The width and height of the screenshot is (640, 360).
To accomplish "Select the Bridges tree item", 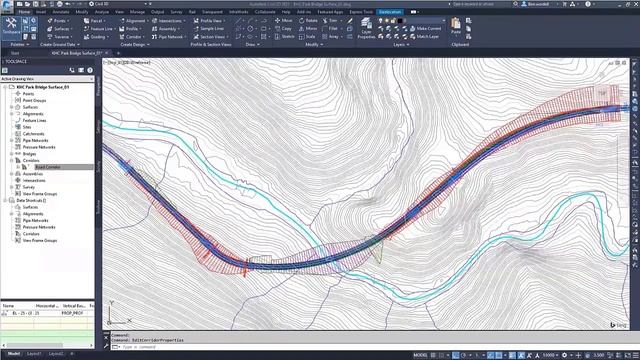I will click(x=29, y=154).
